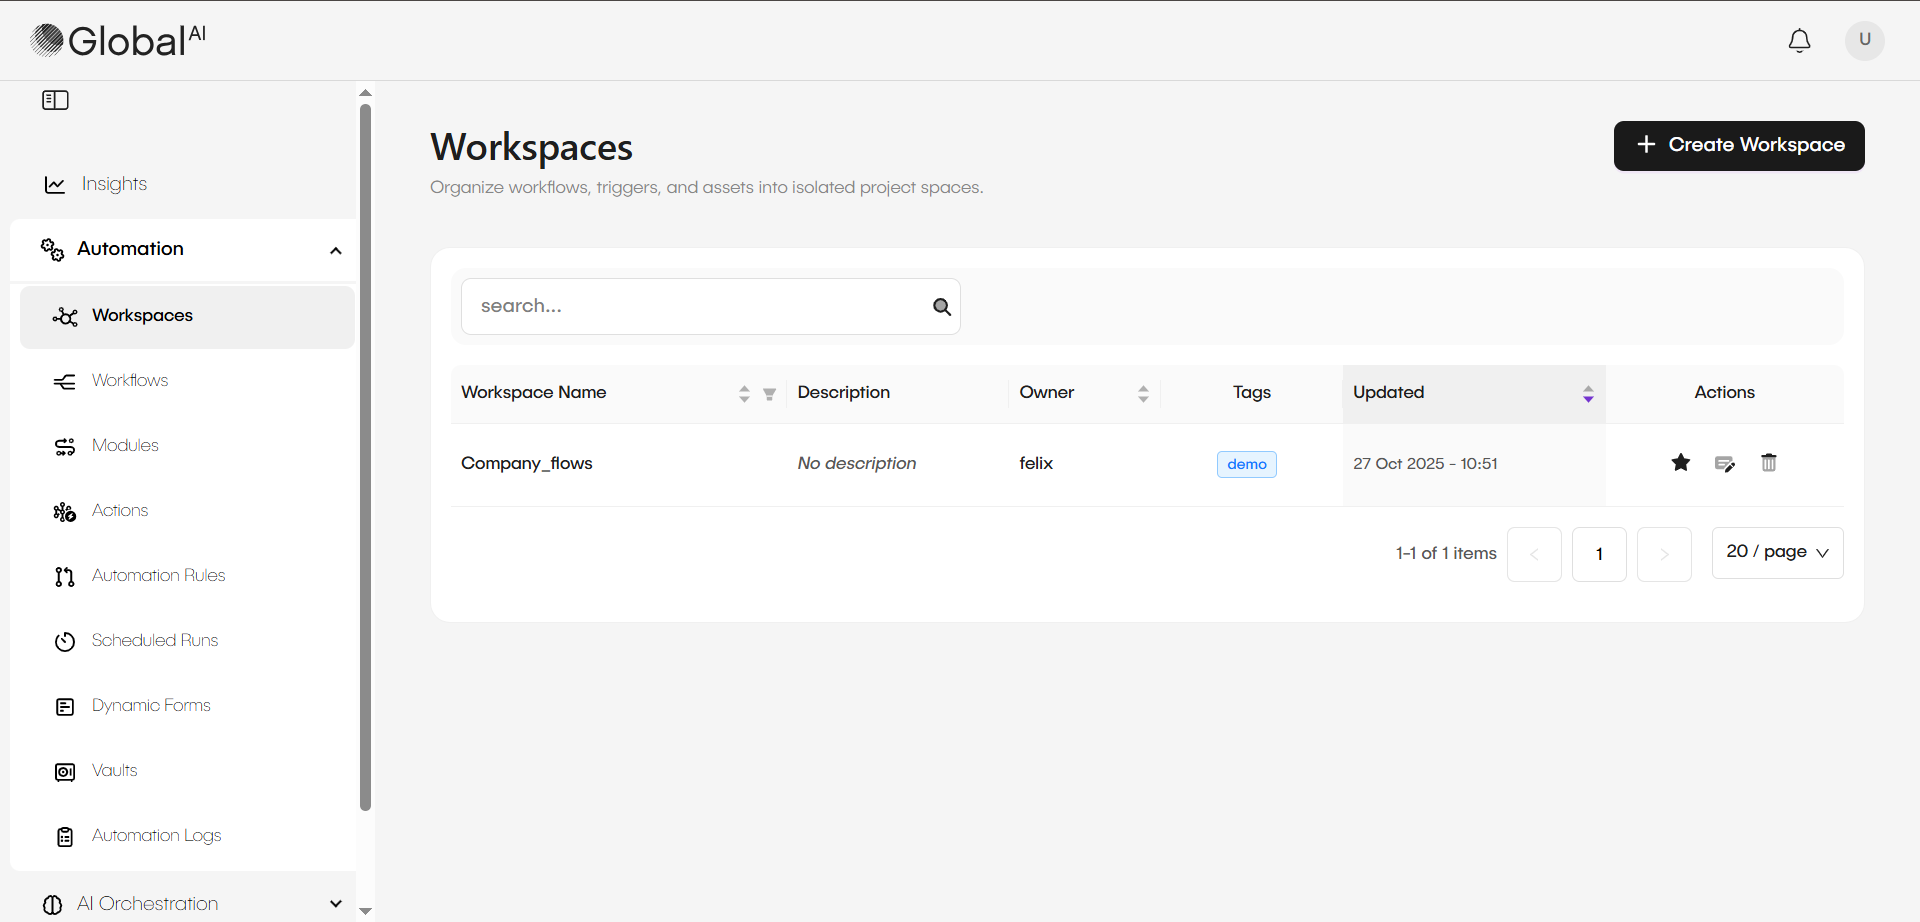The height and width of the screenshot is (922, 1920).
Task: Go to Insights page
Action: (113, 184)
